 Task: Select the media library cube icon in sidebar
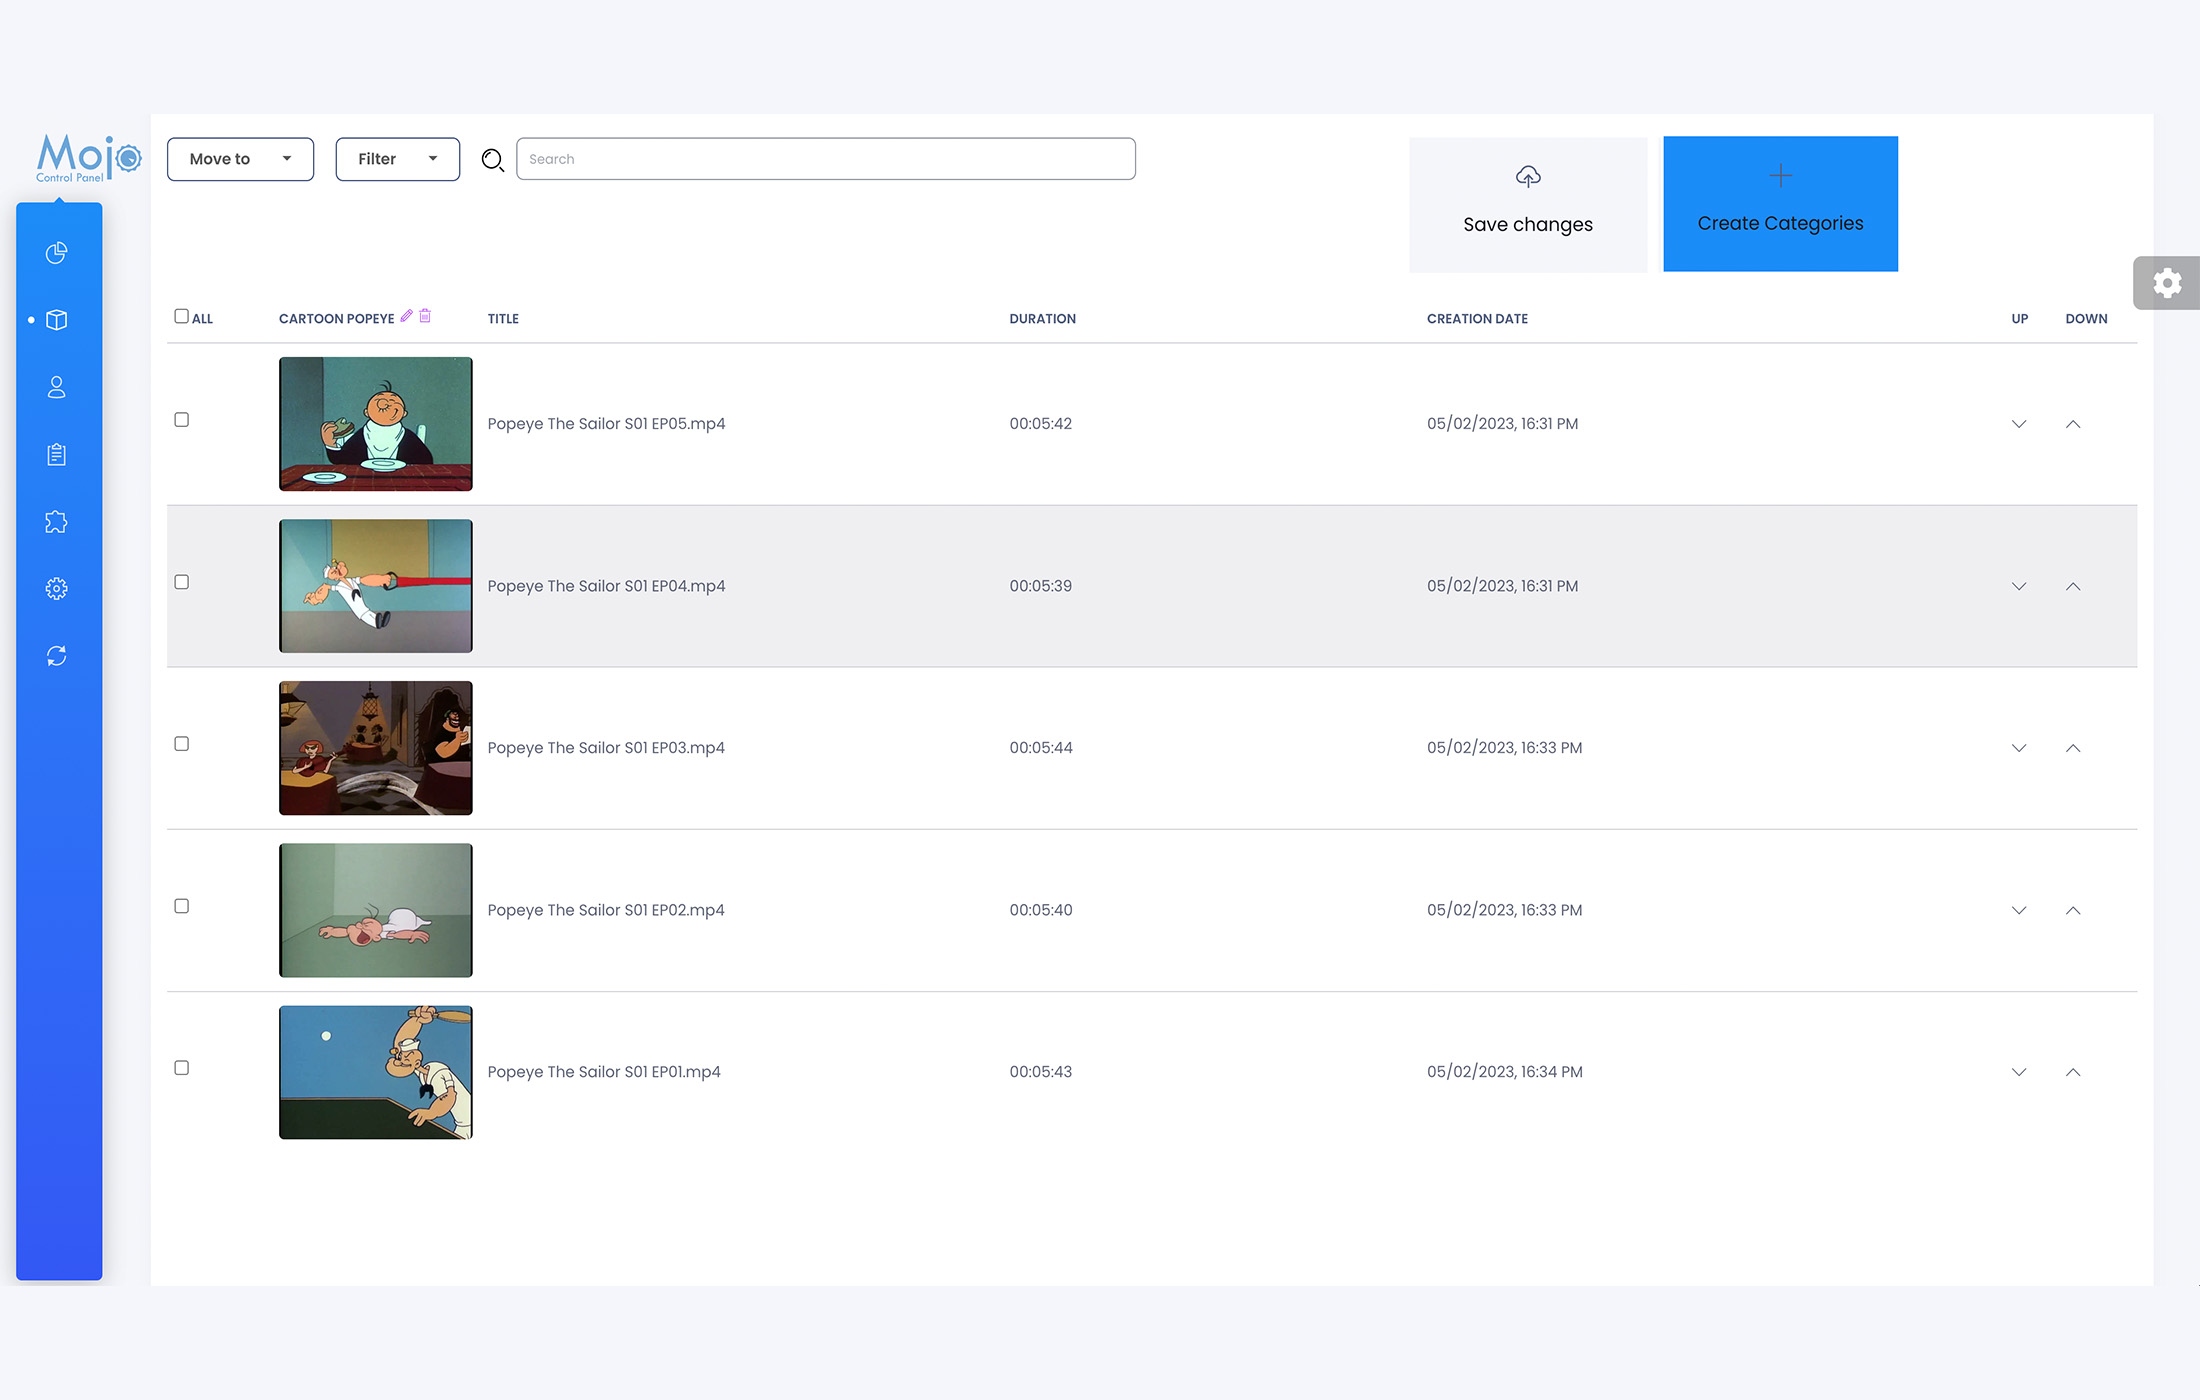(x=57, y=320)
